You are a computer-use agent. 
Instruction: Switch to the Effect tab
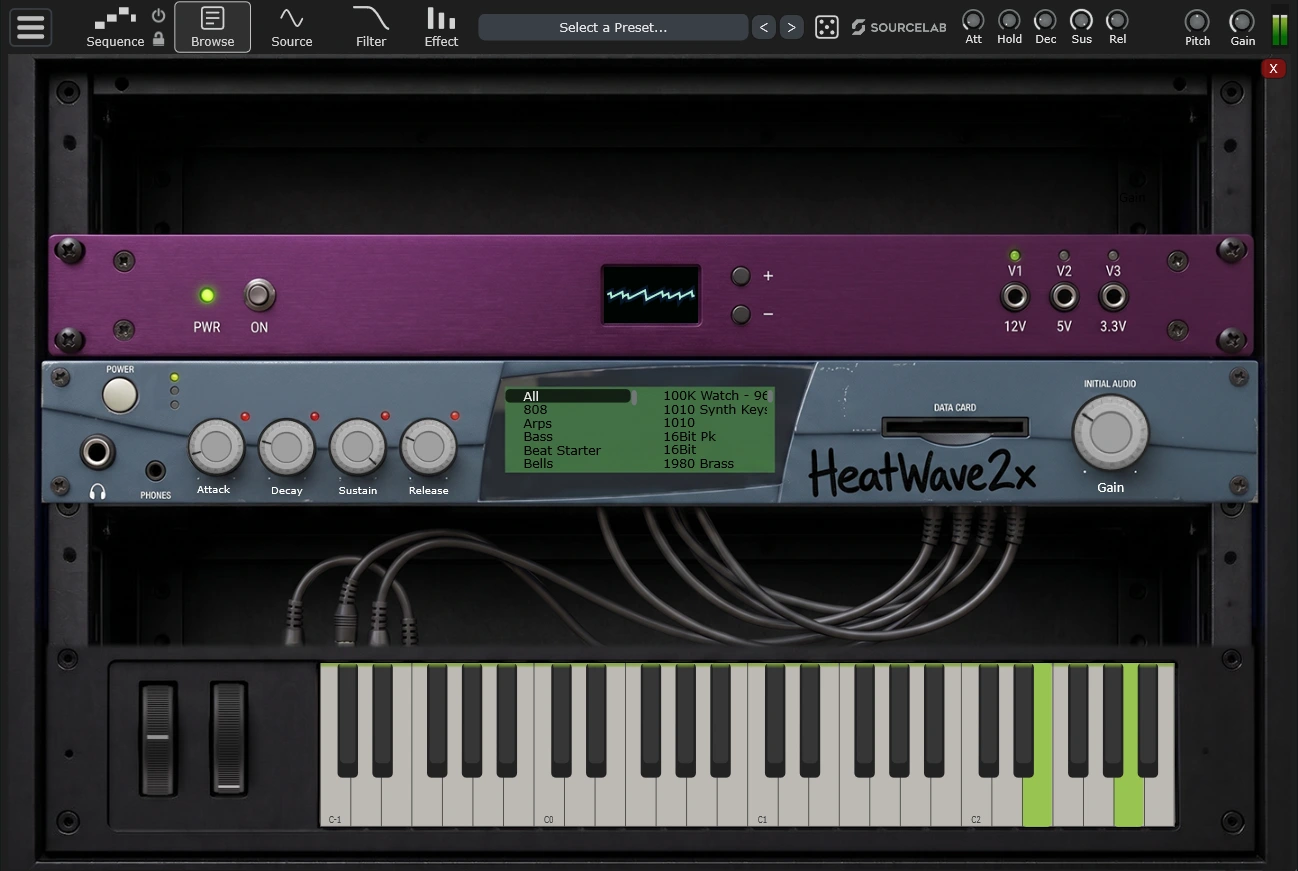[441, 27]
